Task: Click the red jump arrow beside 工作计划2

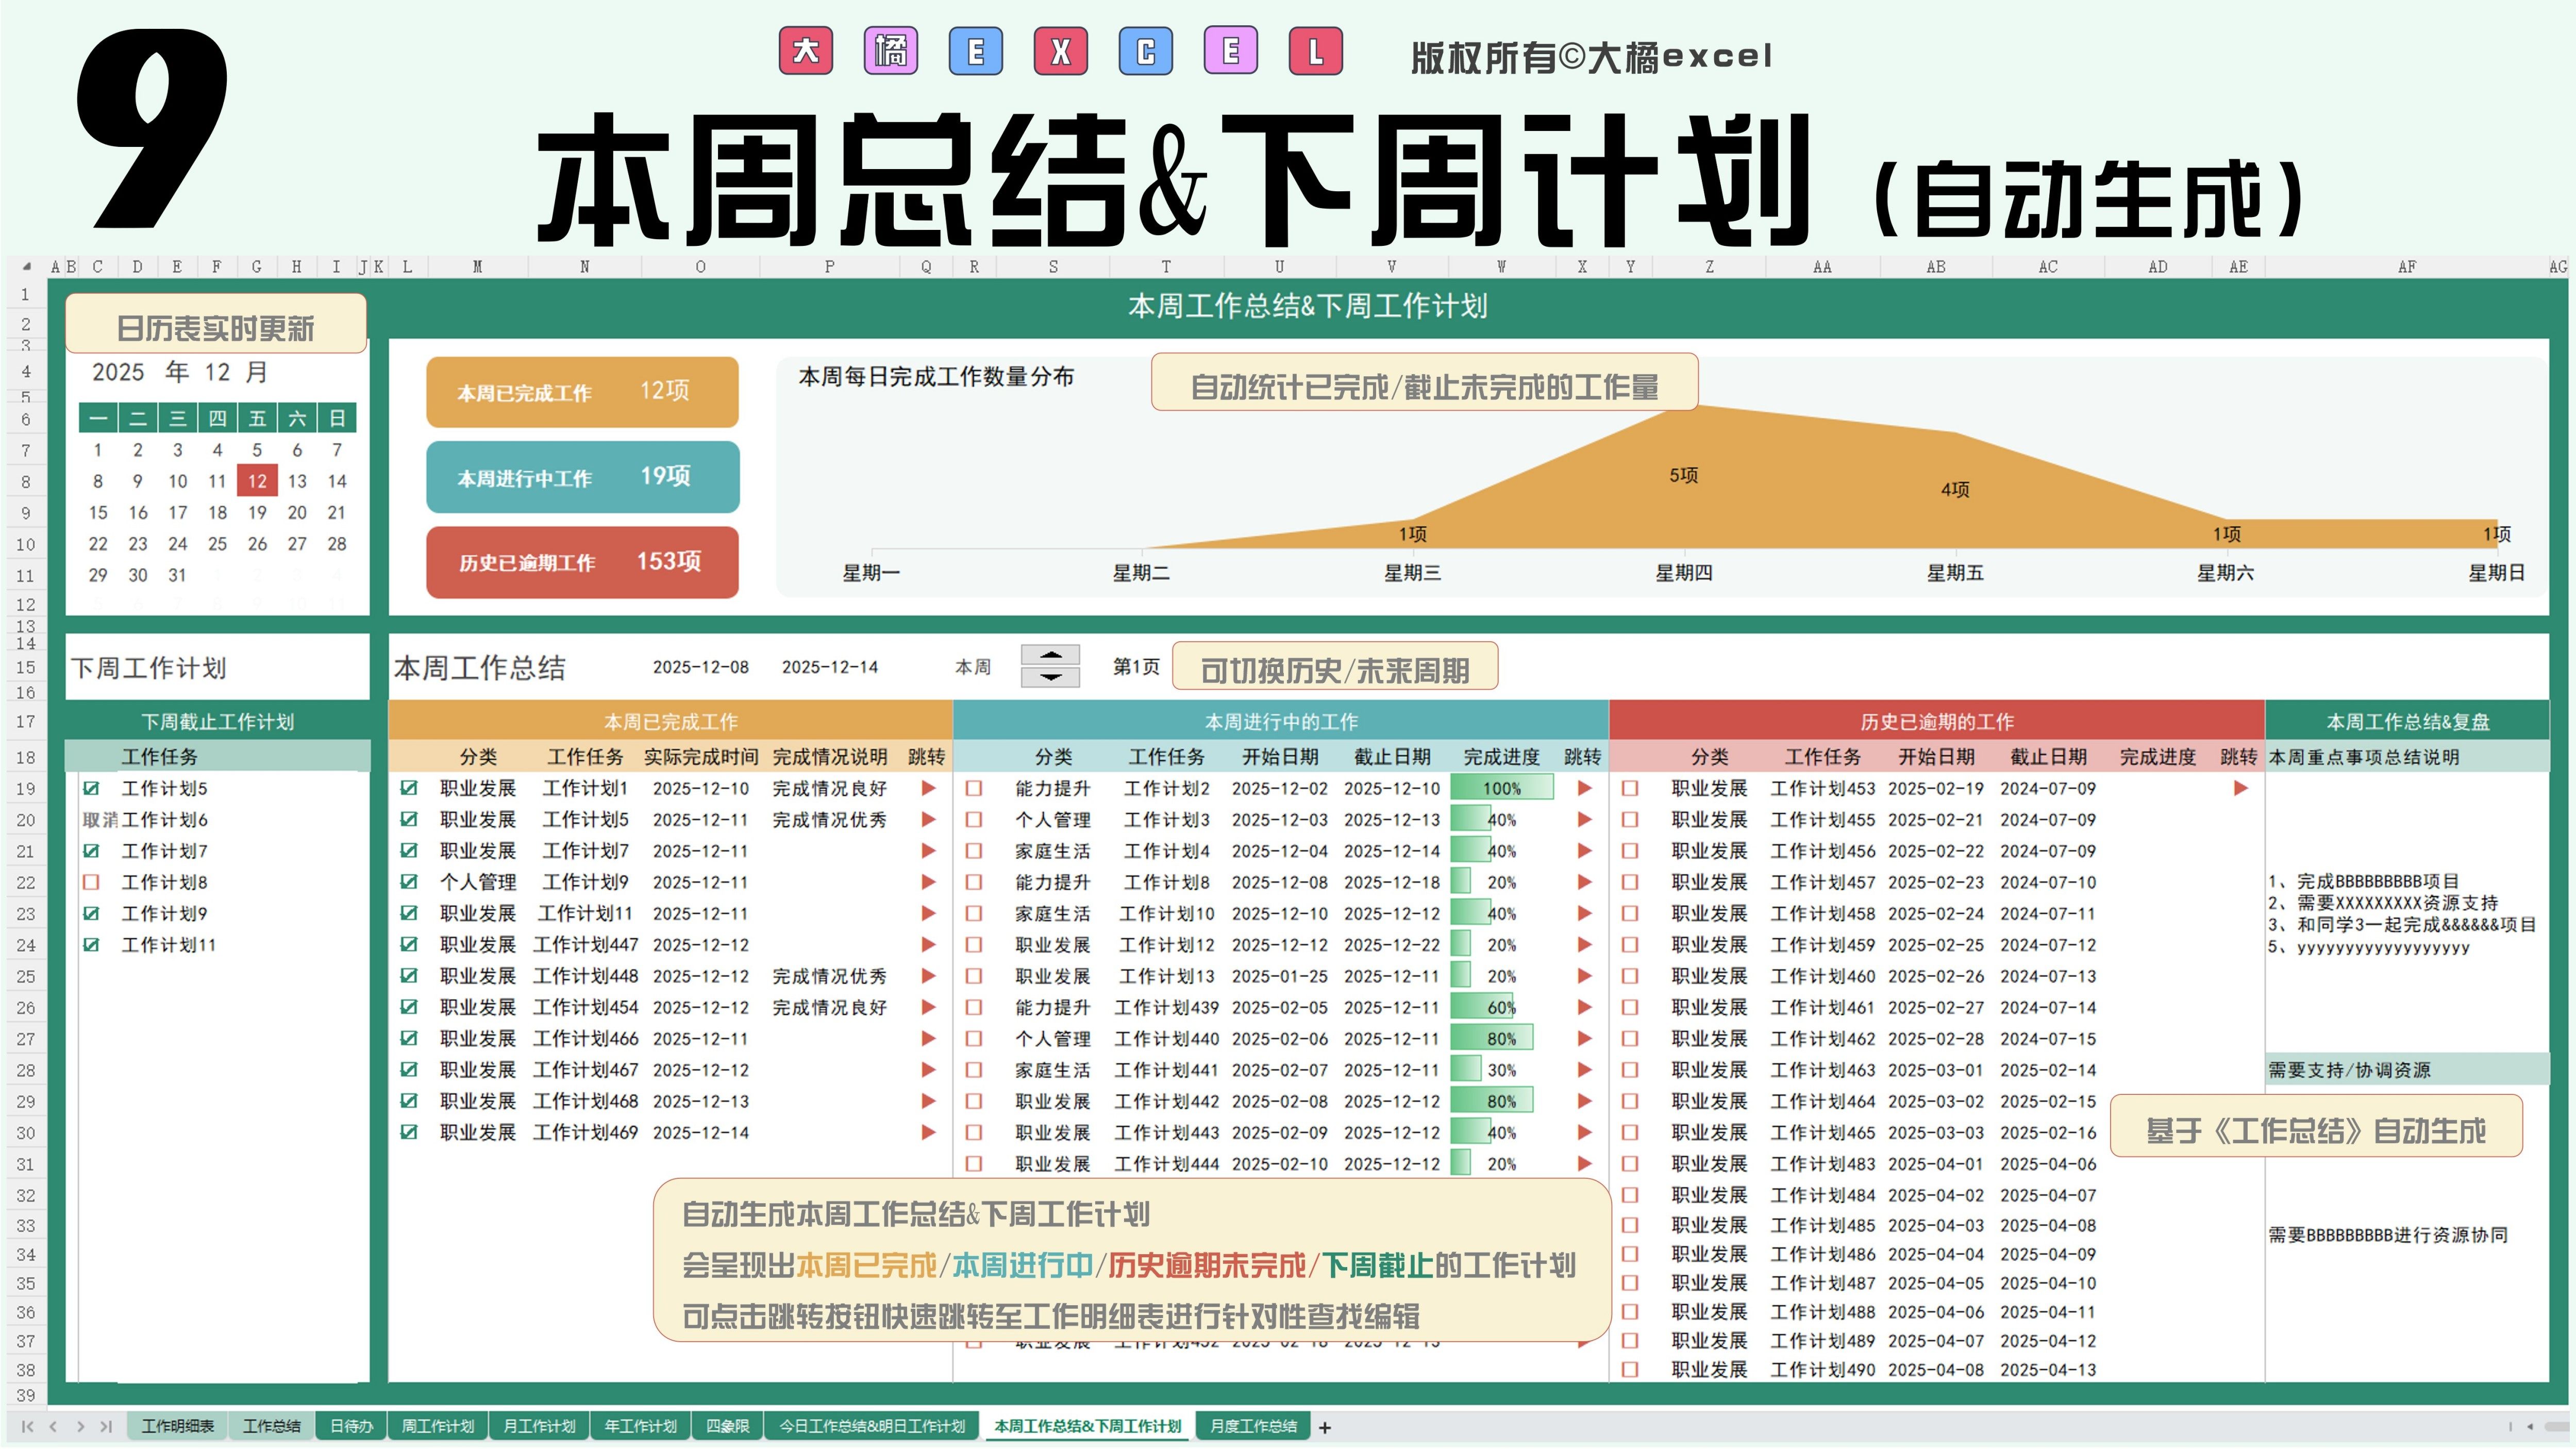Action: pos(1584,788)
